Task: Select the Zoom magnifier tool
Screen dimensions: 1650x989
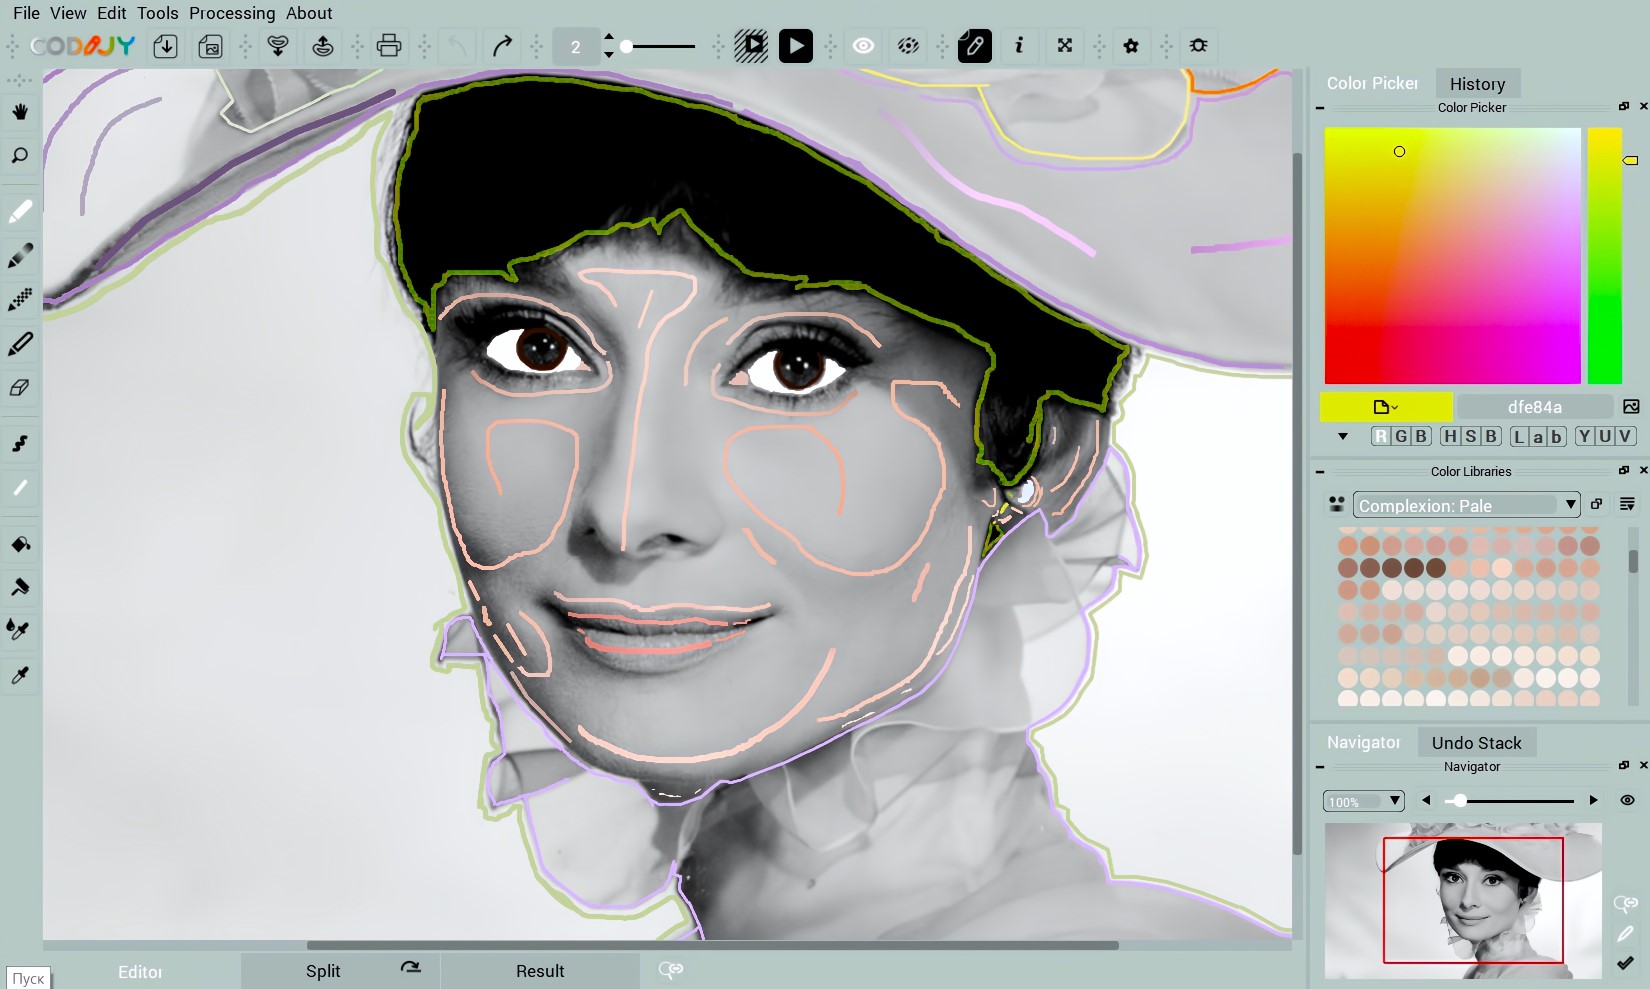Action: tap(20, 155)
